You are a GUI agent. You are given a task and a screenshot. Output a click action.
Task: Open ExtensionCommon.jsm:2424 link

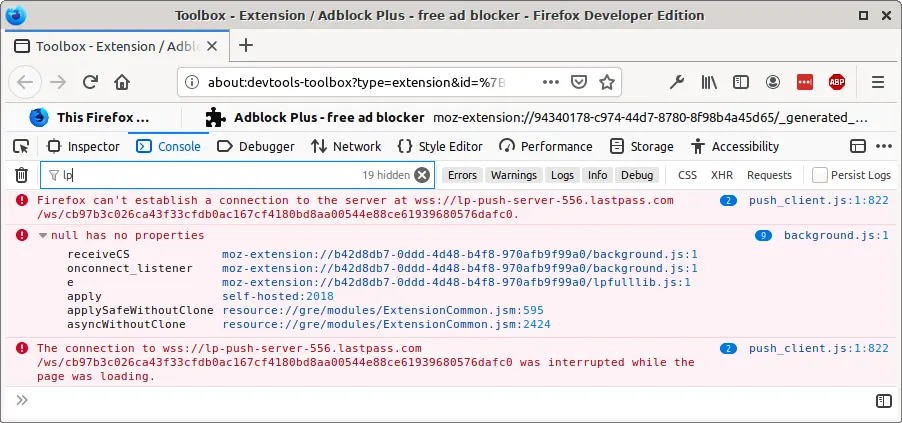point(386,324)
